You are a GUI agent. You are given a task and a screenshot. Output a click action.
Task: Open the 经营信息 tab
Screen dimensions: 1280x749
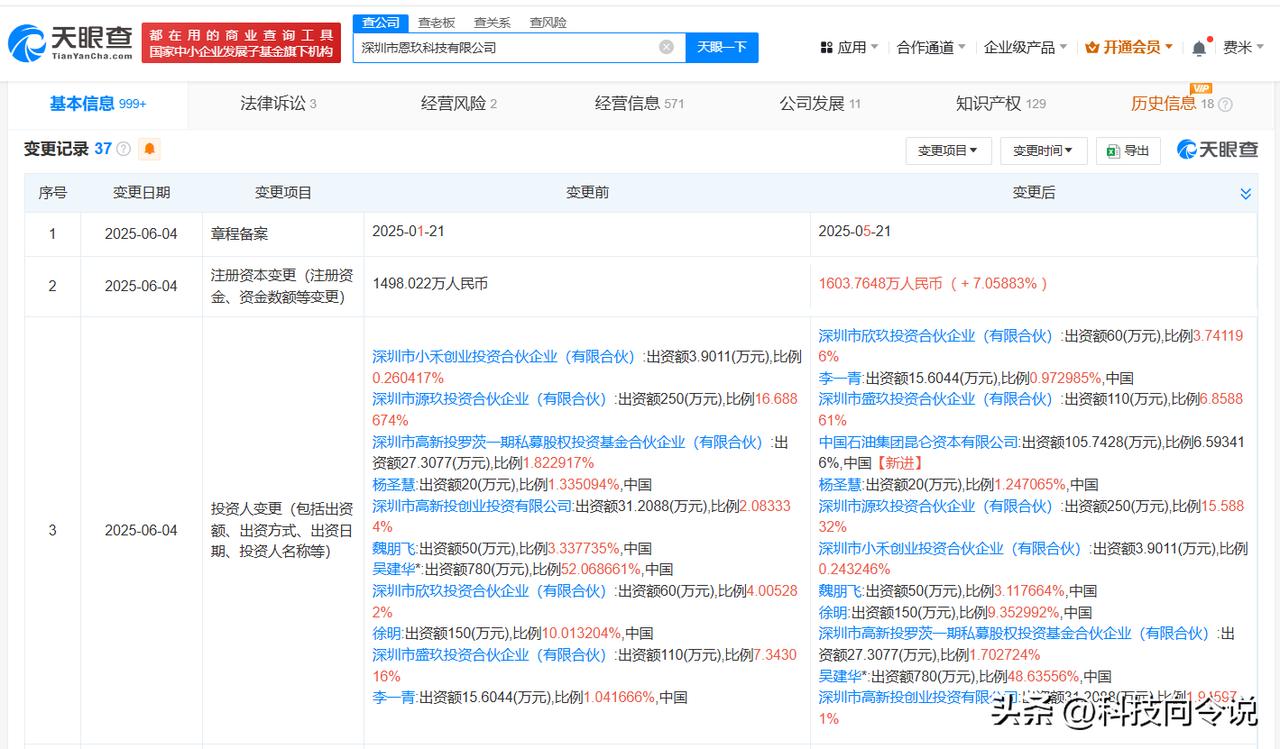pos(639,103)
